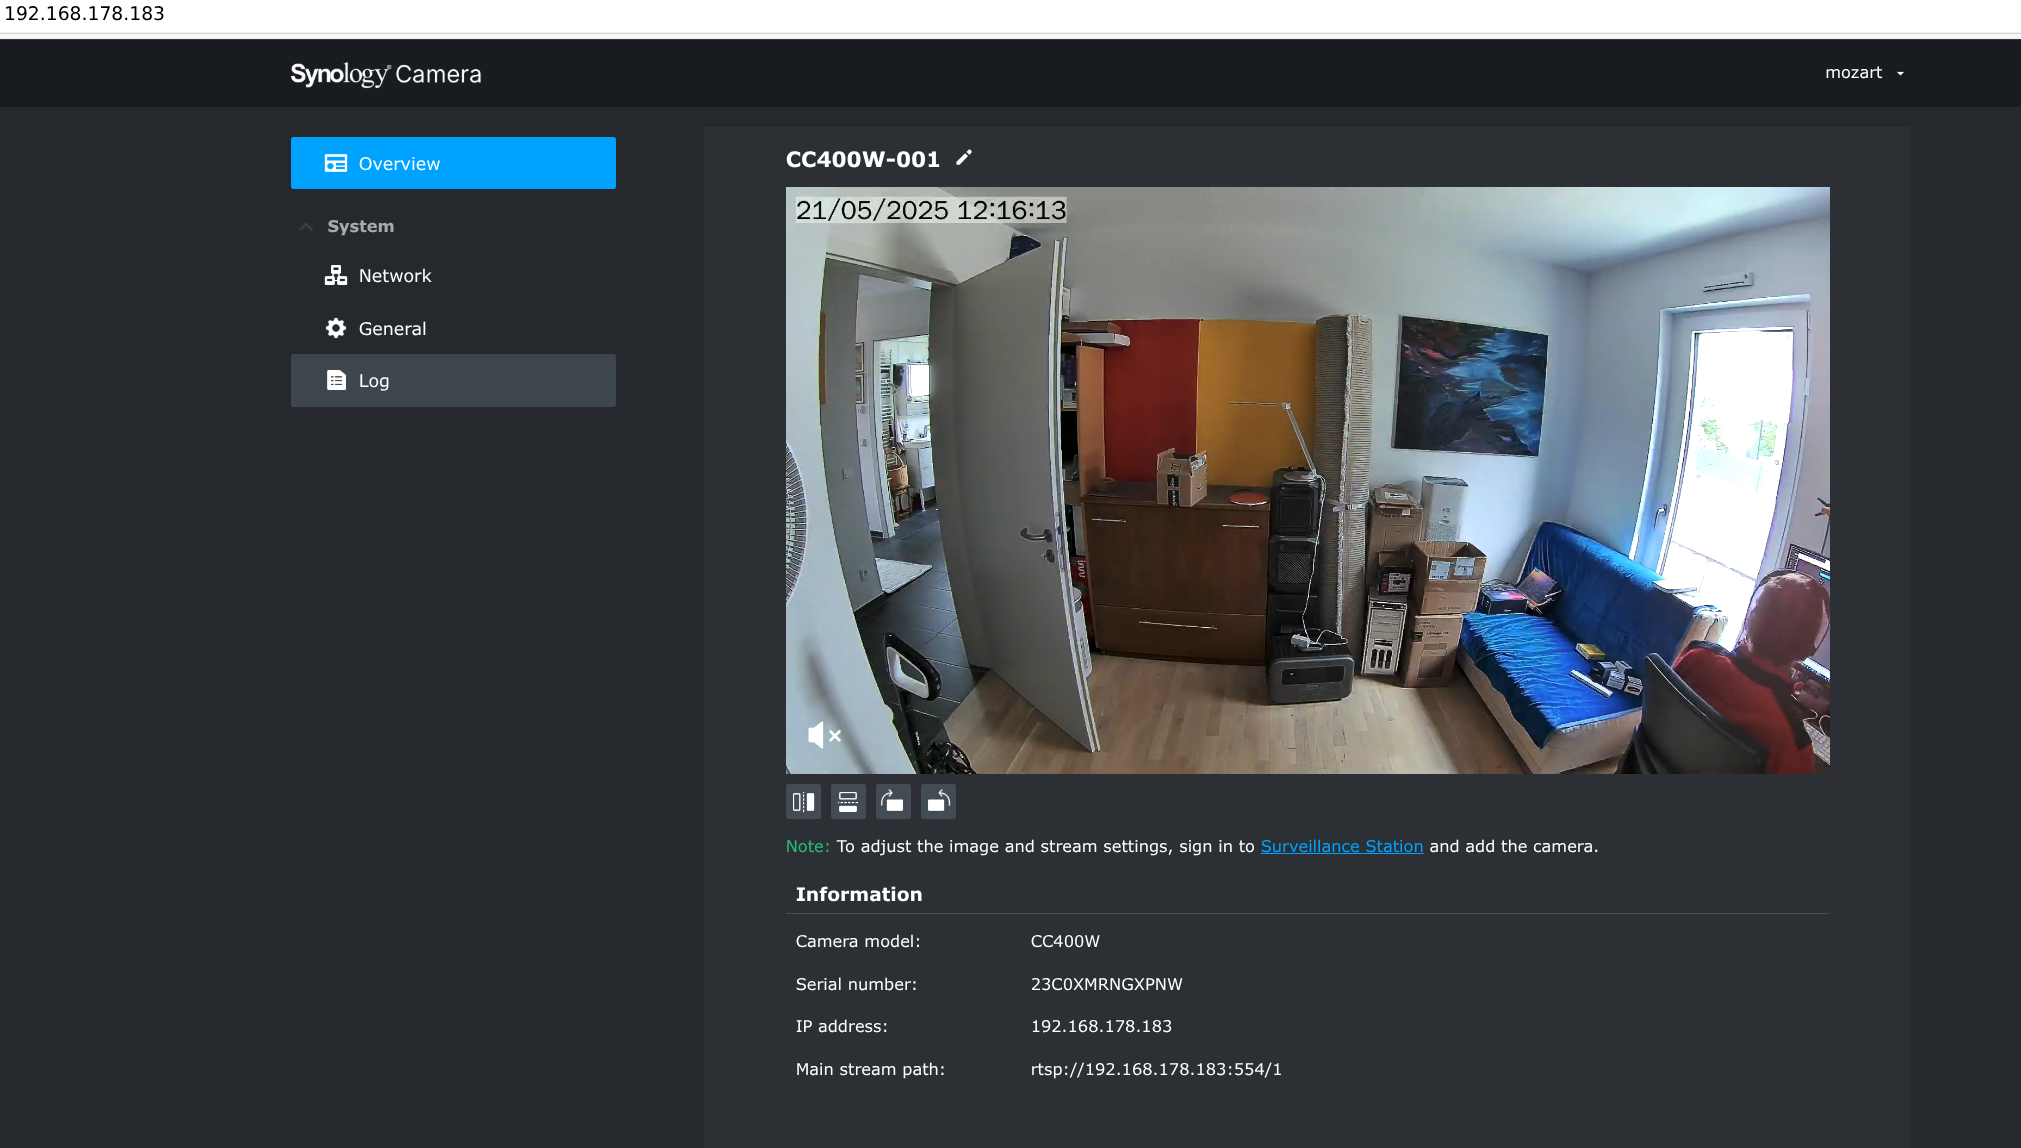Click the Synology Camera logo
Image resolution: width=2021 pixels, height=1148 pixels.
coord(386,74)
